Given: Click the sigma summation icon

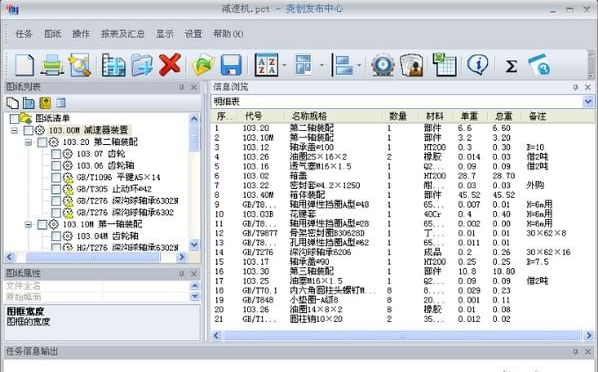Looking at the screenshot, I should click(511, 66).
